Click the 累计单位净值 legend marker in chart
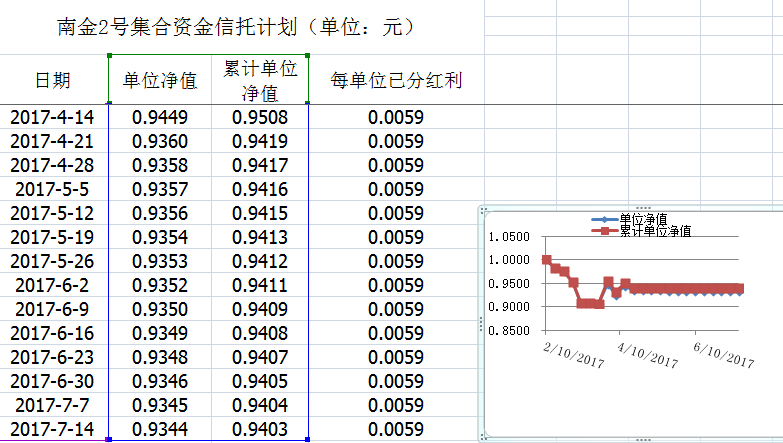 click(603, 231)
